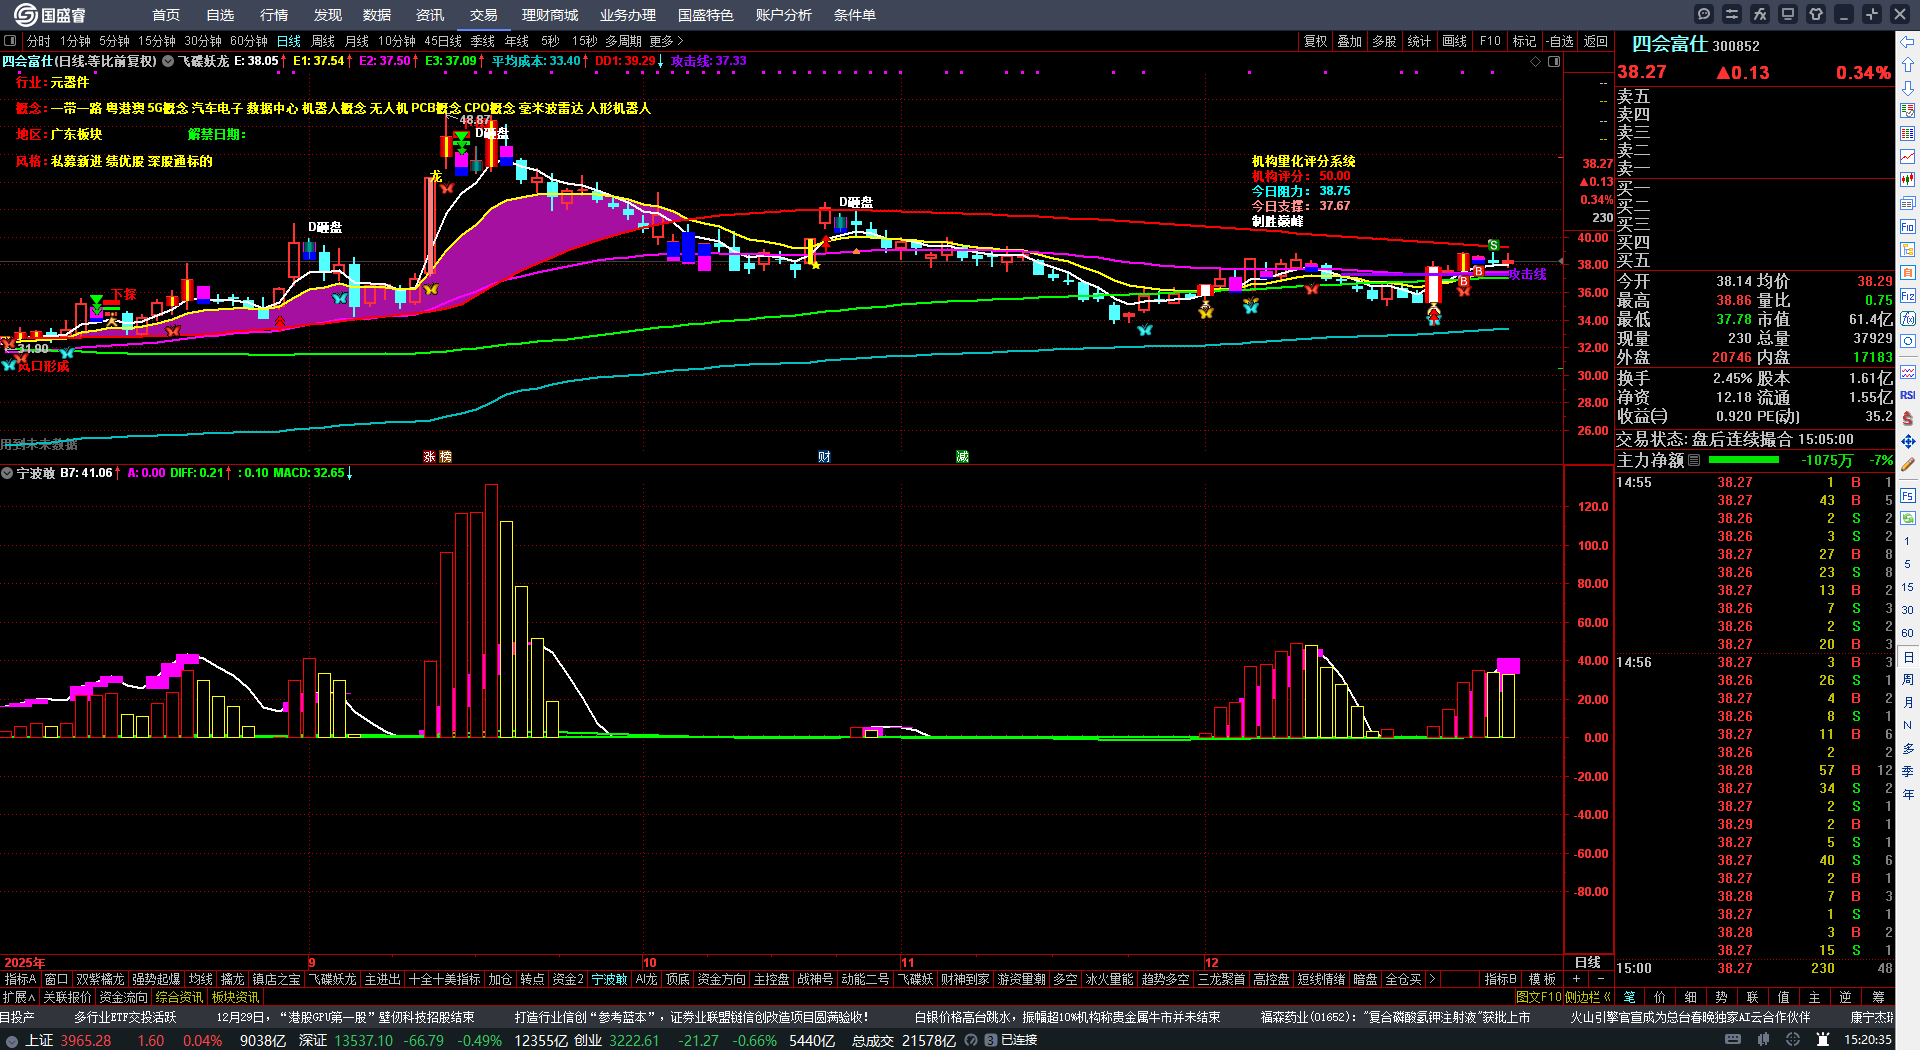The image size is (1920, 1050).
Task: Click the 画线 drawing tools button
Action: 1455,41
